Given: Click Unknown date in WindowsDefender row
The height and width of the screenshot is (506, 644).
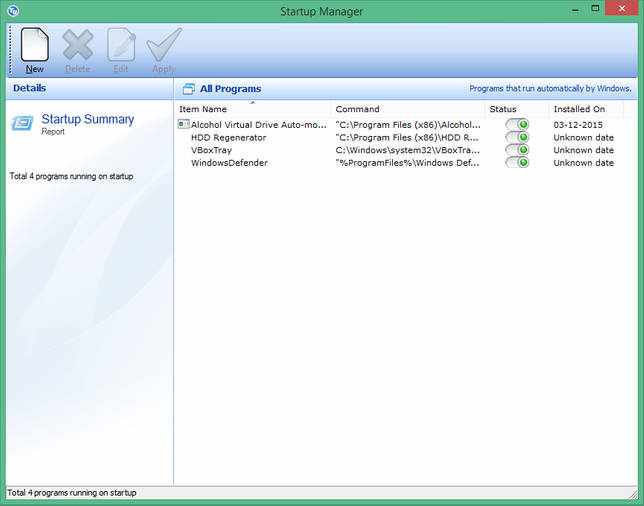Looking at the screenshot, I should click(584, 163).
